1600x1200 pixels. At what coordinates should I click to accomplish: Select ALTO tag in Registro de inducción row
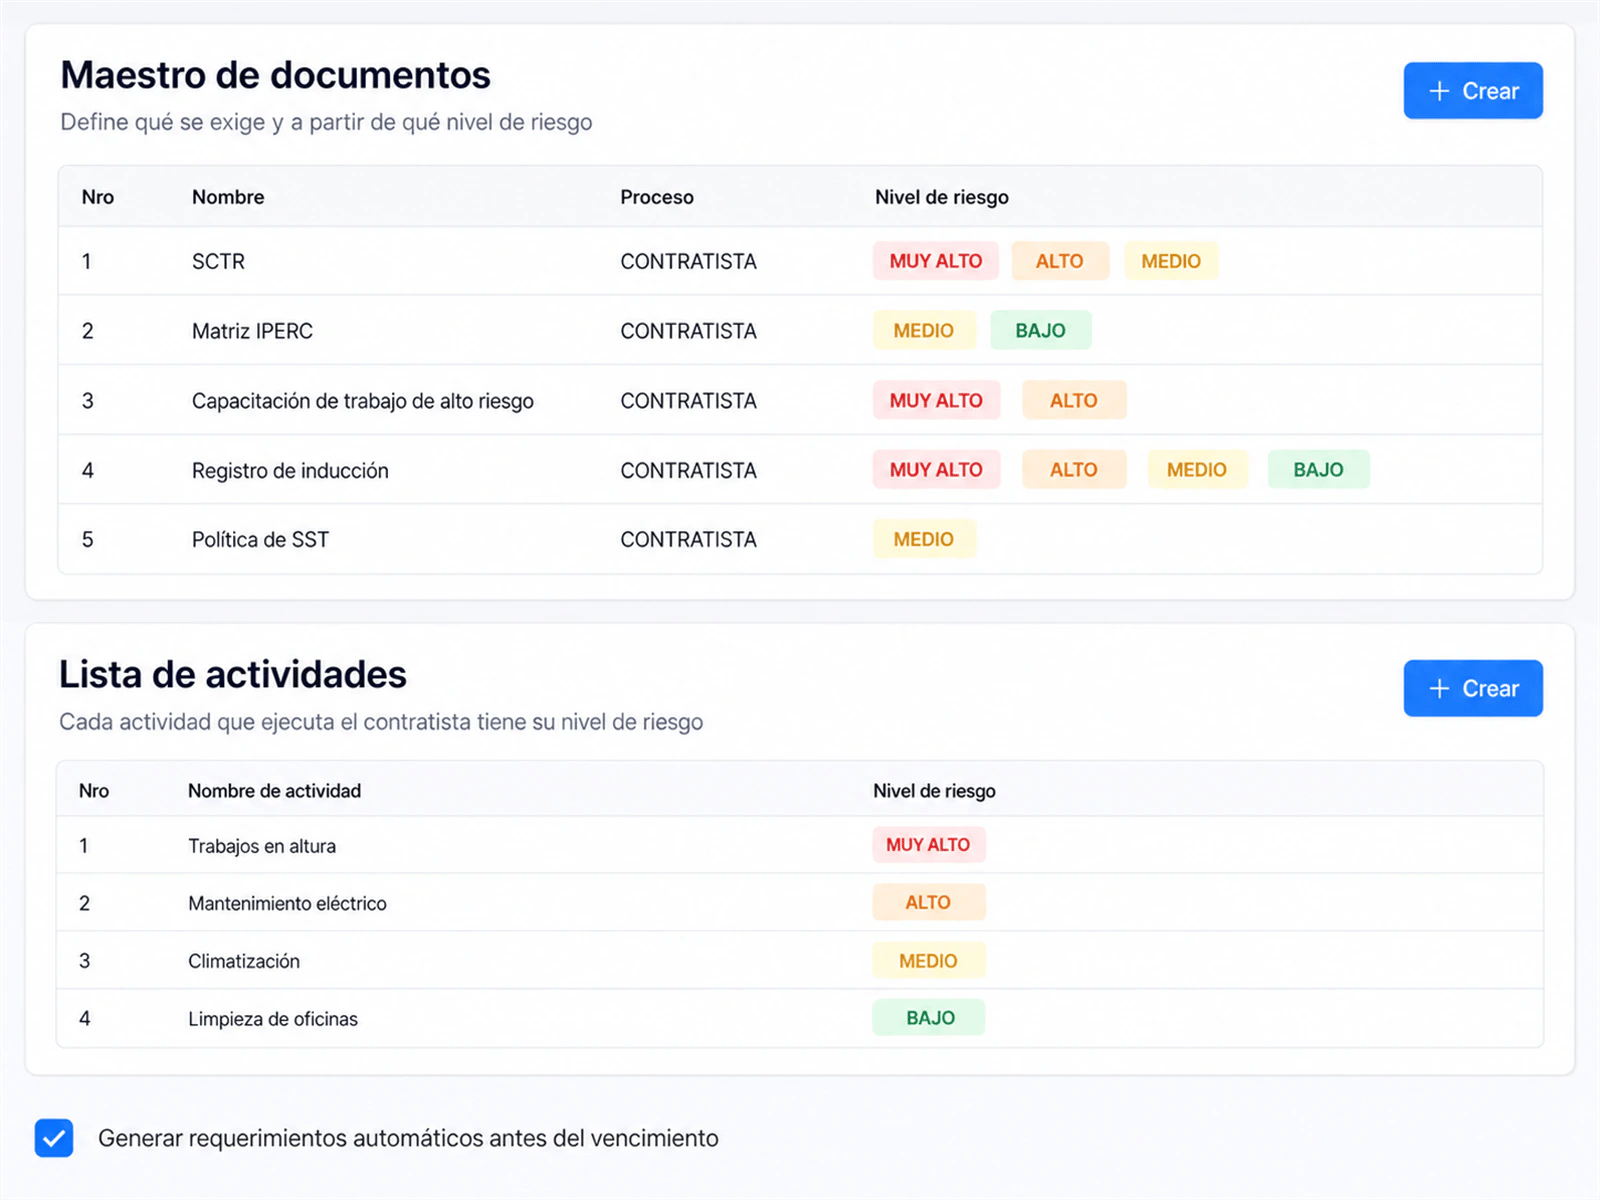[1073, 469]
